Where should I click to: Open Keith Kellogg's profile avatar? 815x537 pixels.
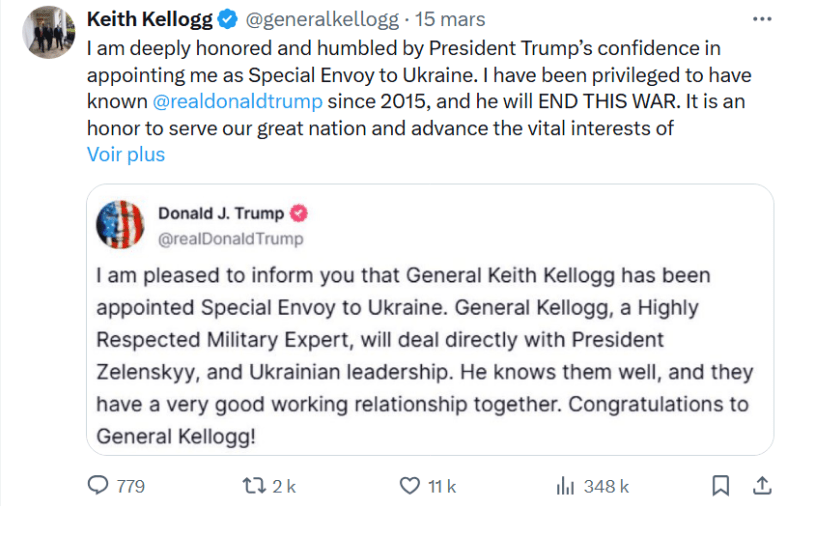(48, 32)
